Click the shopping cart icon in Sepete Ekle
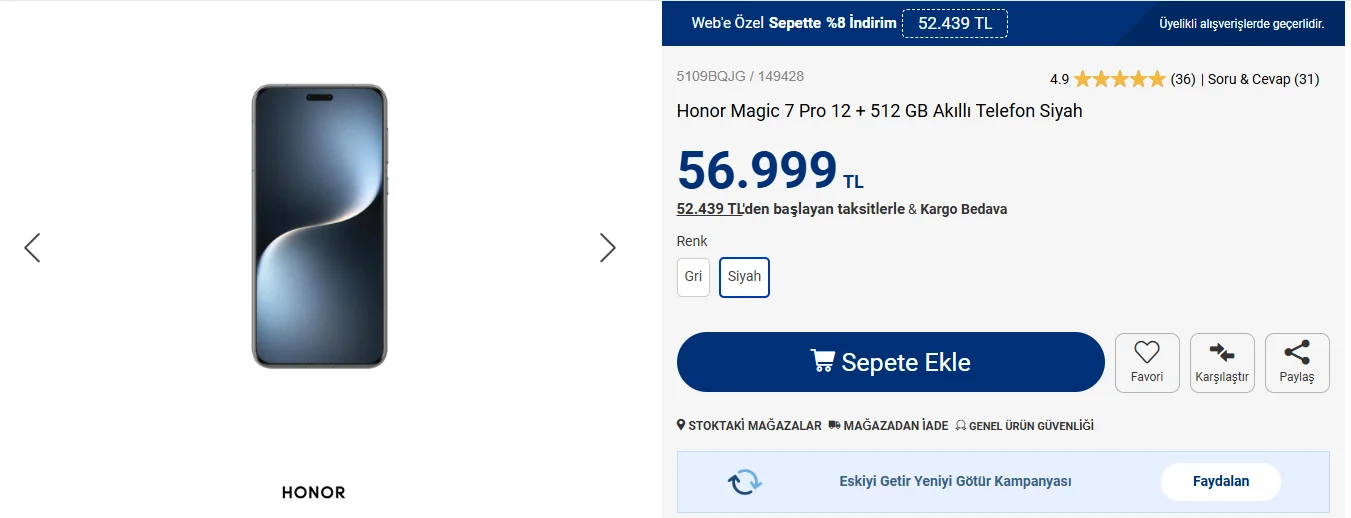The height and width of the screenshot is (518, 1351). (x=822, y=362)
